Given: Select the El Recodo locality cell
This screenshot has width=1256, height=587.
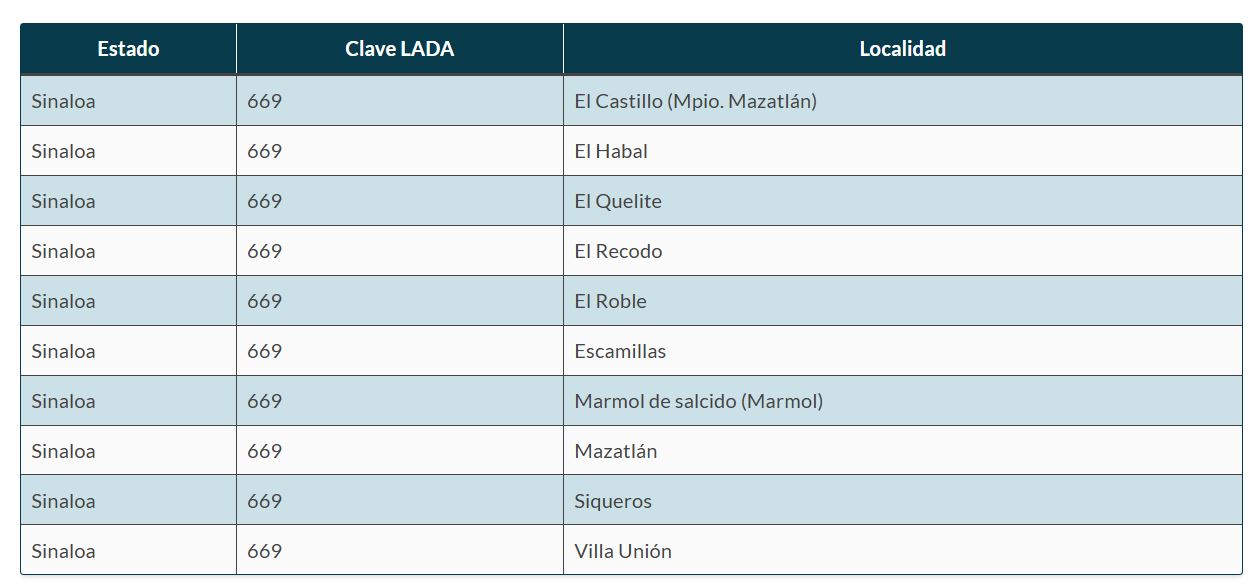Looking at the screenshot, I should click(x=618, y=251).
